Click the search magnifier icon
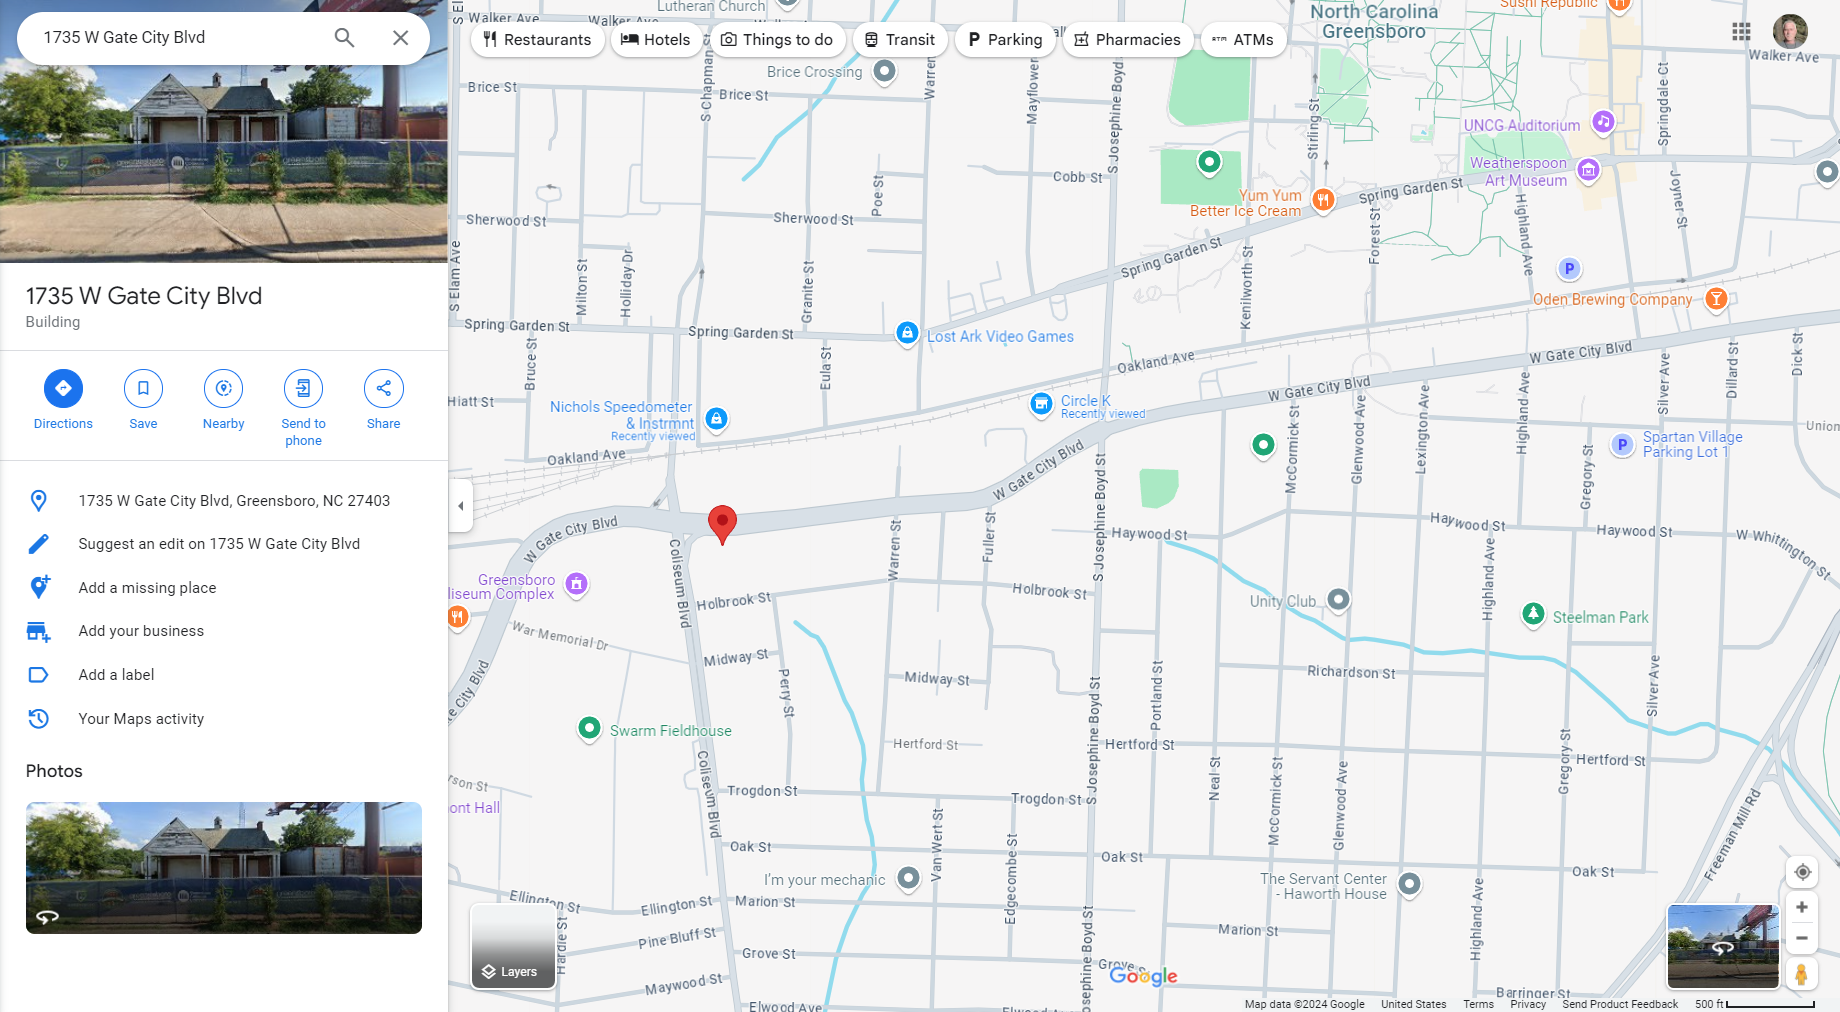1840x1012 pixels. [x=344, y=38]
